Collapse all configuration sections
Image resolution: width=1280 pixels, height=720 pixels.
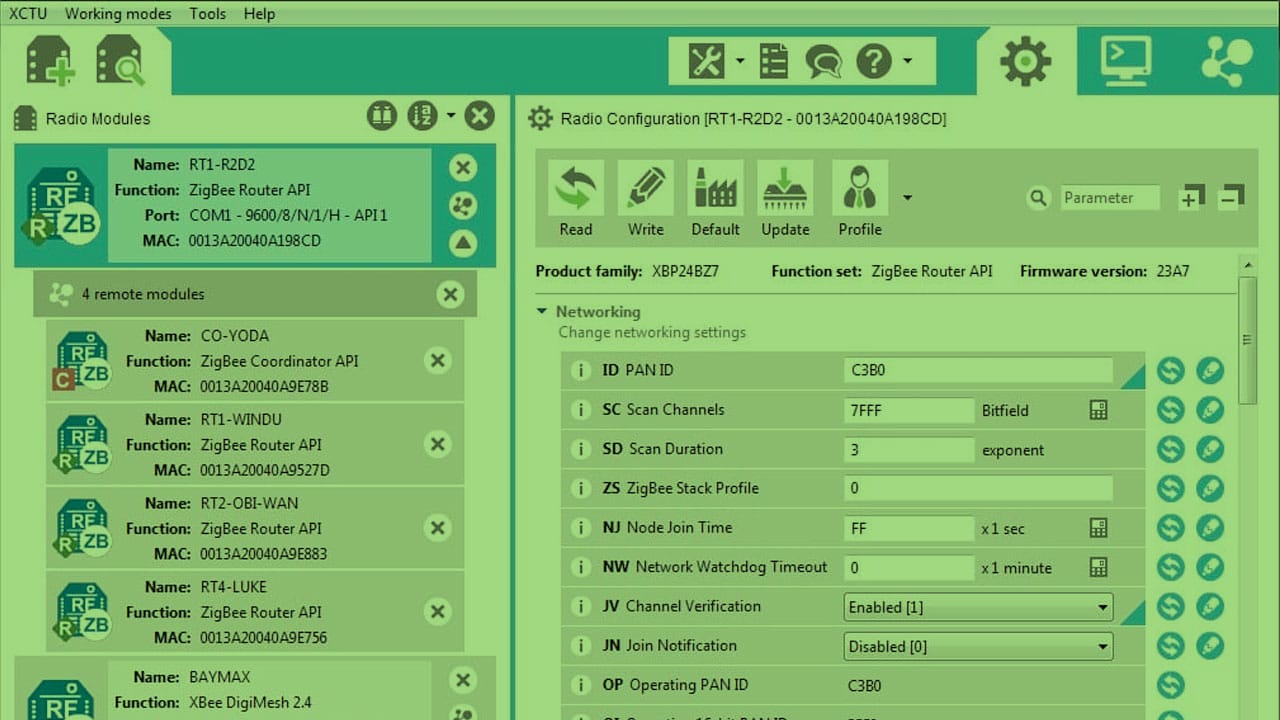coord(1232,197)
